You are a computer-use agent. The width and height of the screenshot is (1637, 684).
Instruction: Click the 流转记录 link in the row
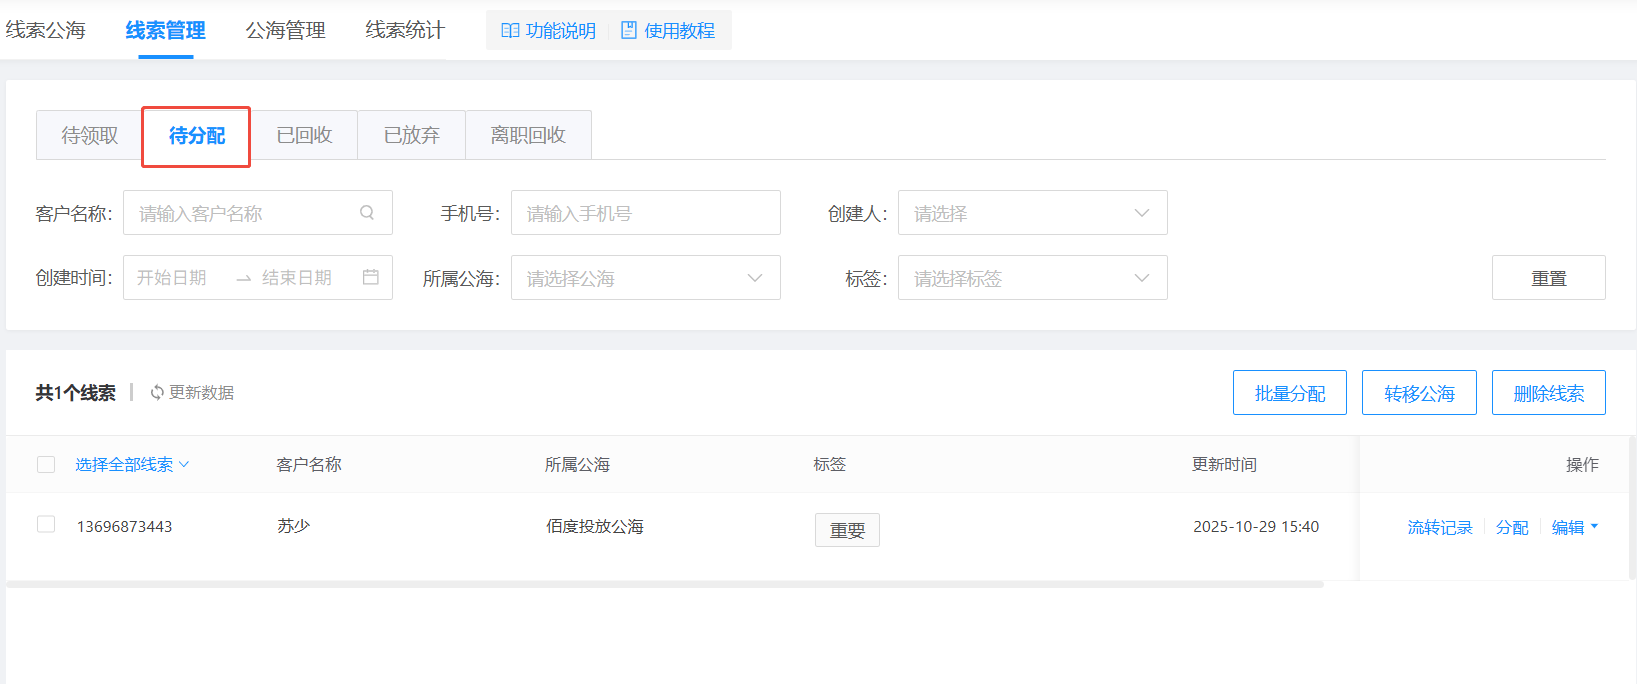pos(1439,528)
